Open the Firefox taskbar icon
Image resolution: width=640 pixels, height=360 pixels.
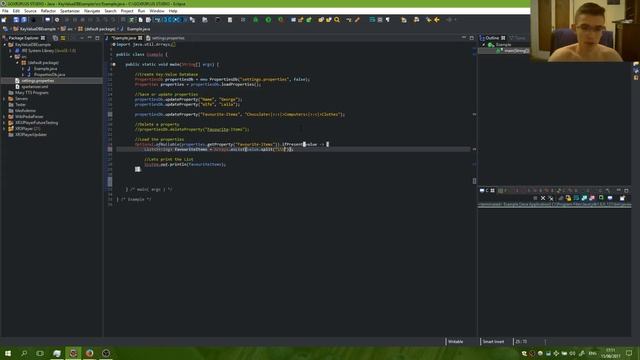pos(89,353)
